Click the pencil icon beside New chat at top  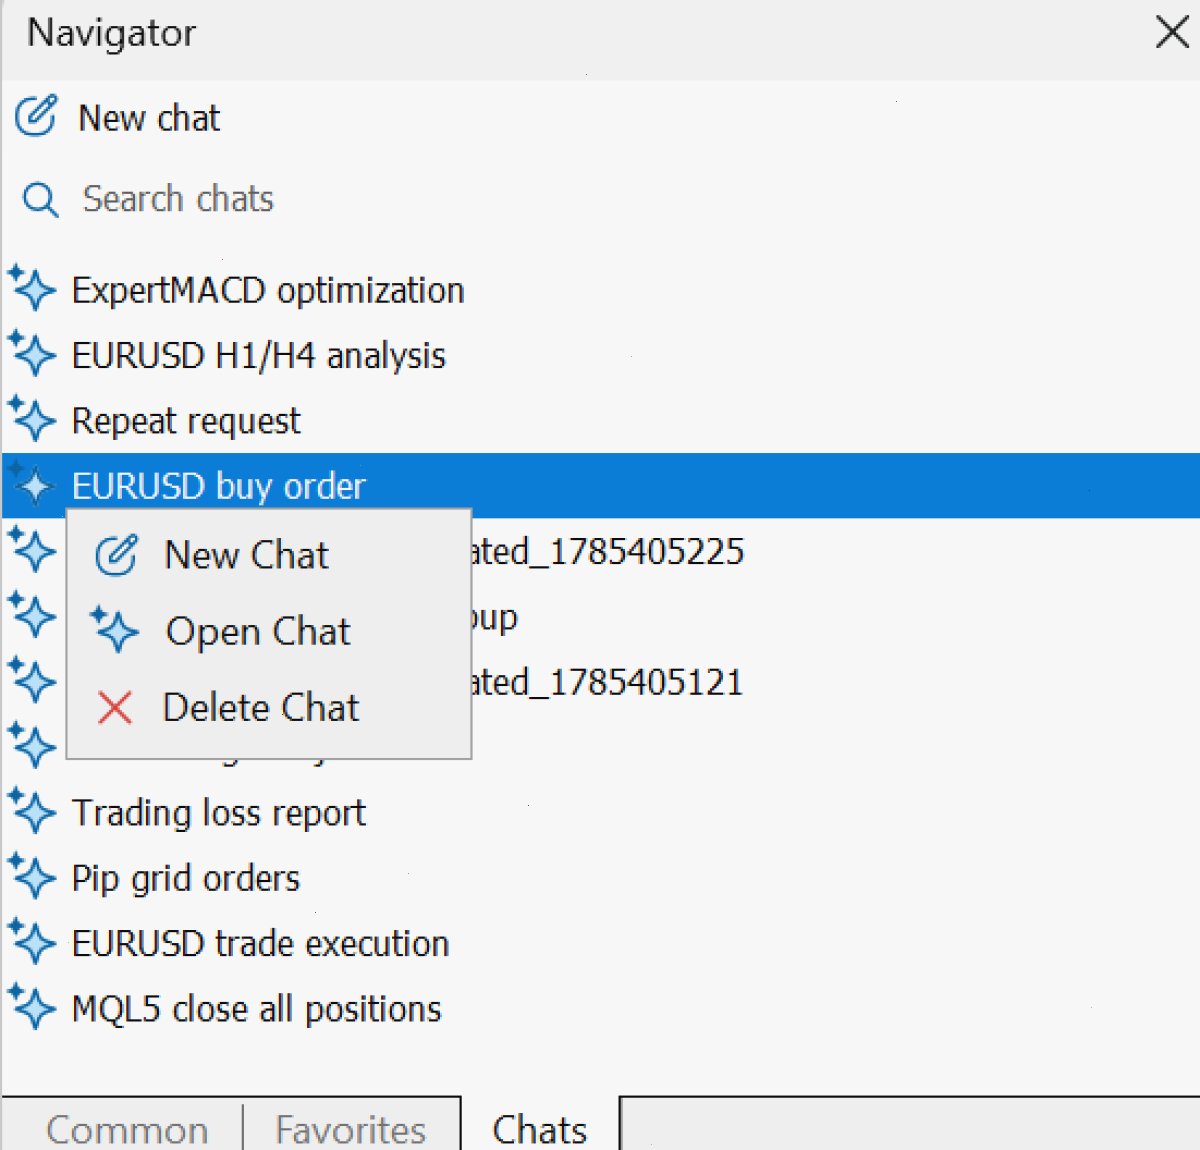pyautogui.click(x=36, y=116)
